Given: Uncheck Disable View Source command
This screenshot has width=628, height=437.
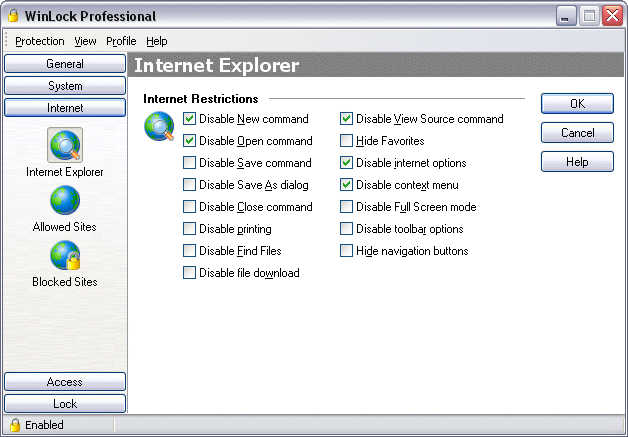Looking at the screenshot, I should pos(346,119).
